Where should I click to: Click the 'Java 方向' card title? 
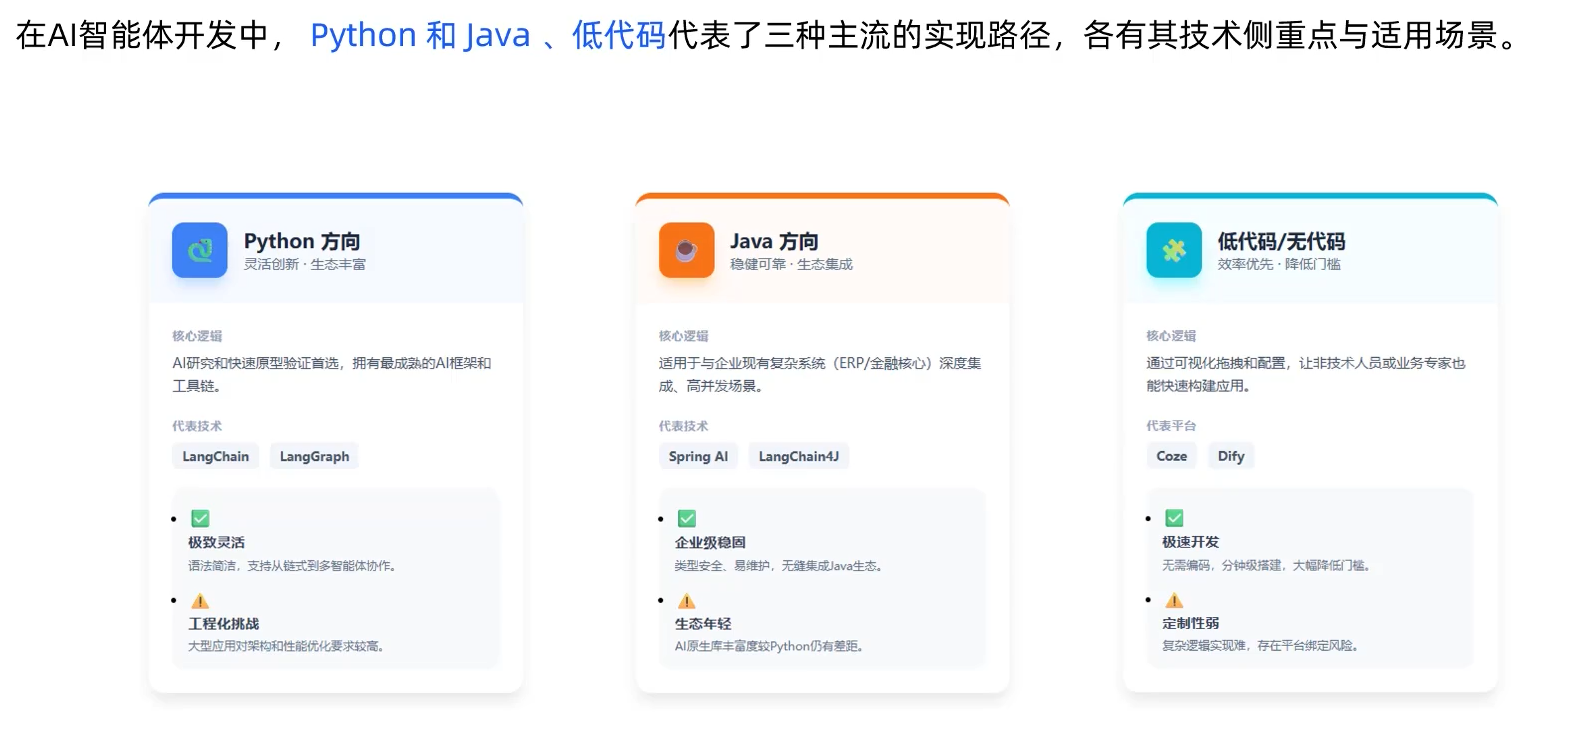(x=774, y=241)
